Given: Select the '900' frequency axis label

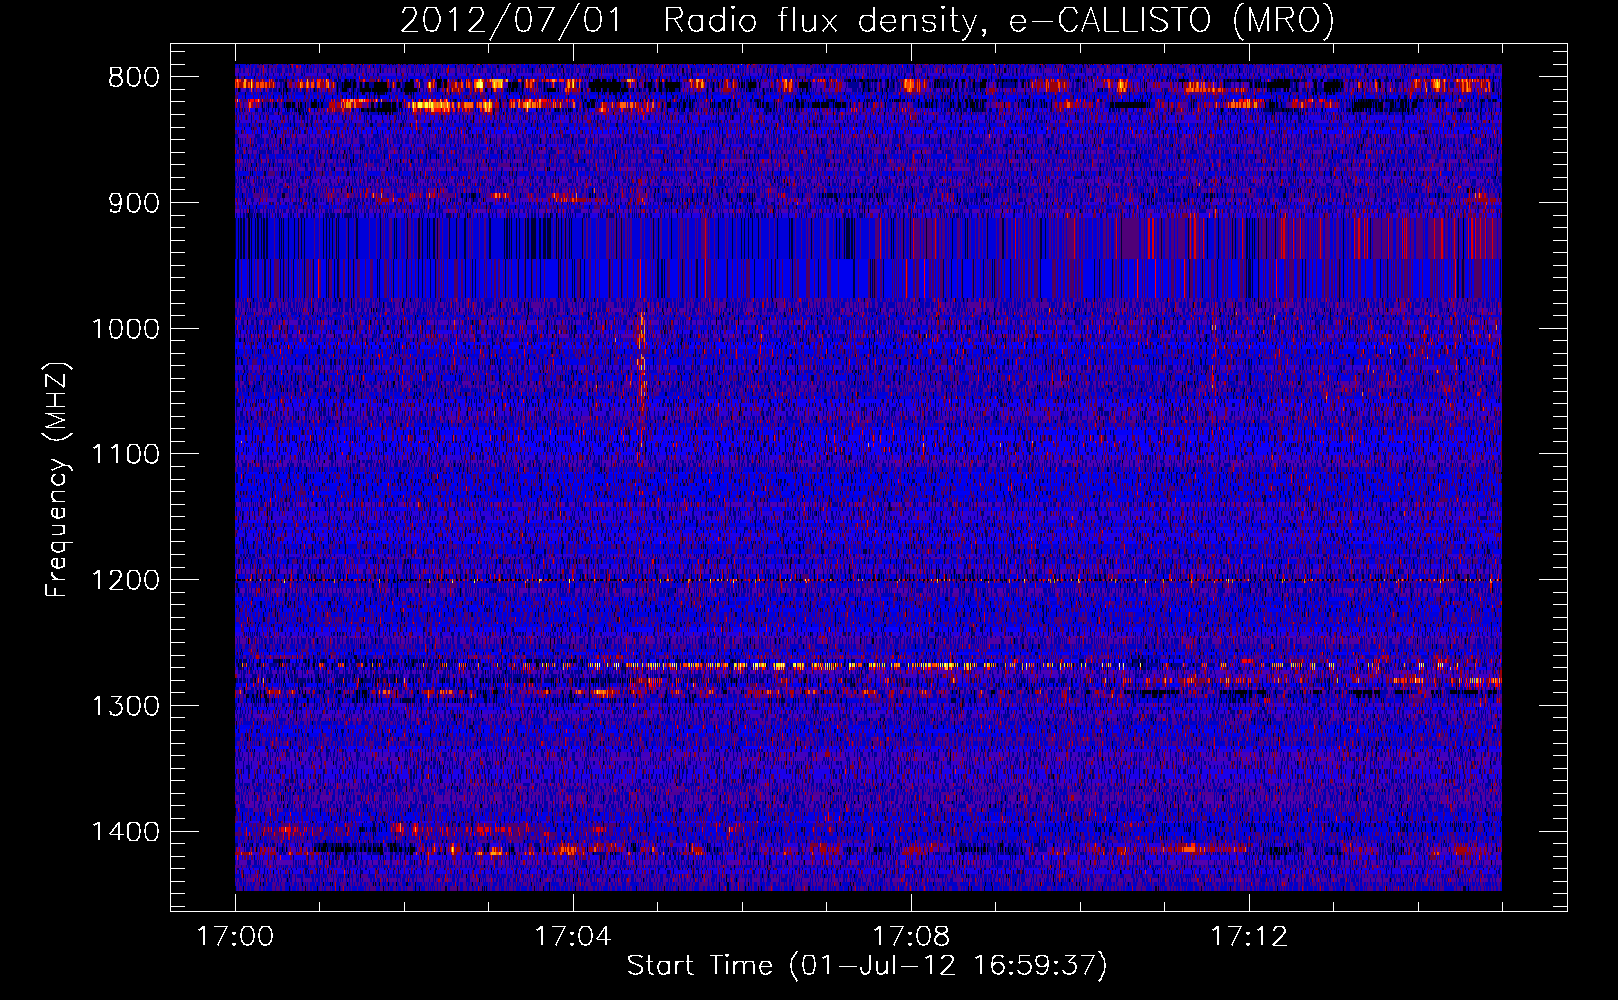Looking at the screenshot, I should click(x=134, y=203).
